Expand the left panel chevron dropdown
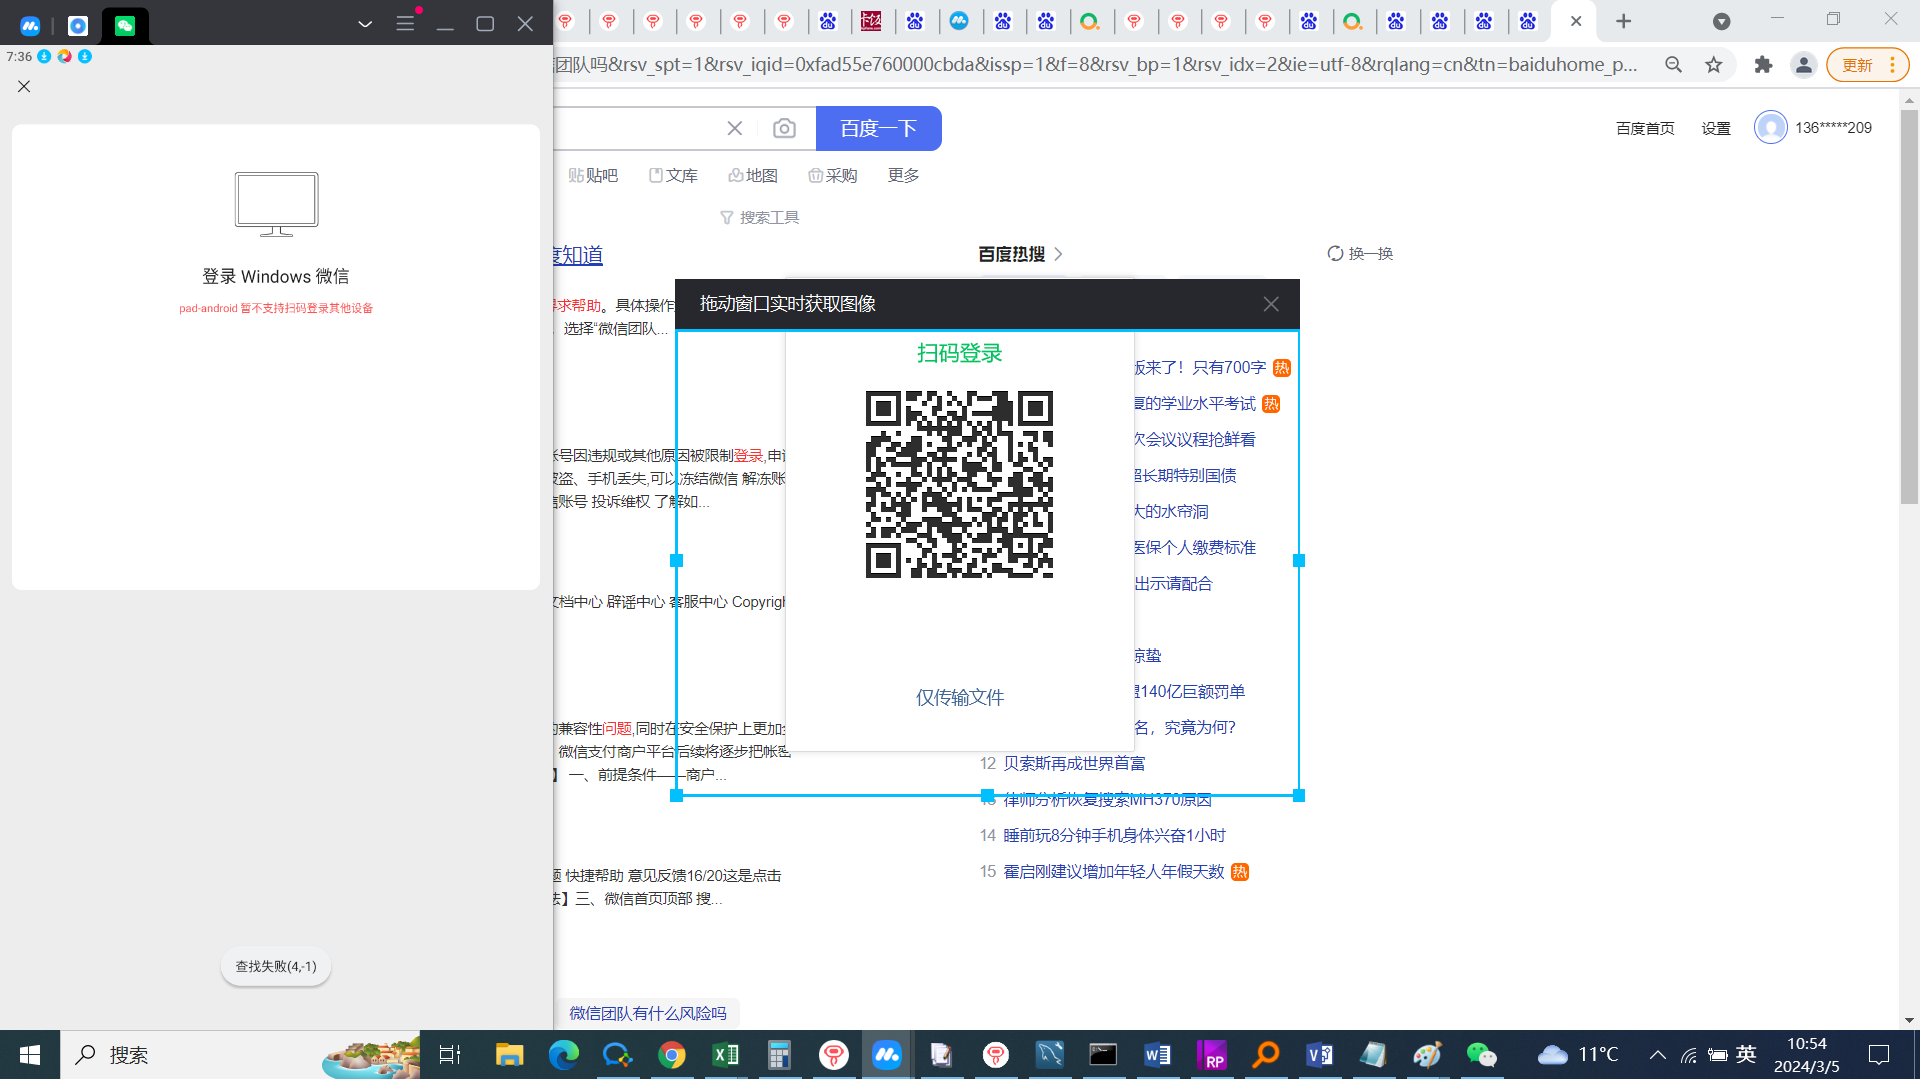The width and height of the screenshot is (1920, 1079). 365,23
